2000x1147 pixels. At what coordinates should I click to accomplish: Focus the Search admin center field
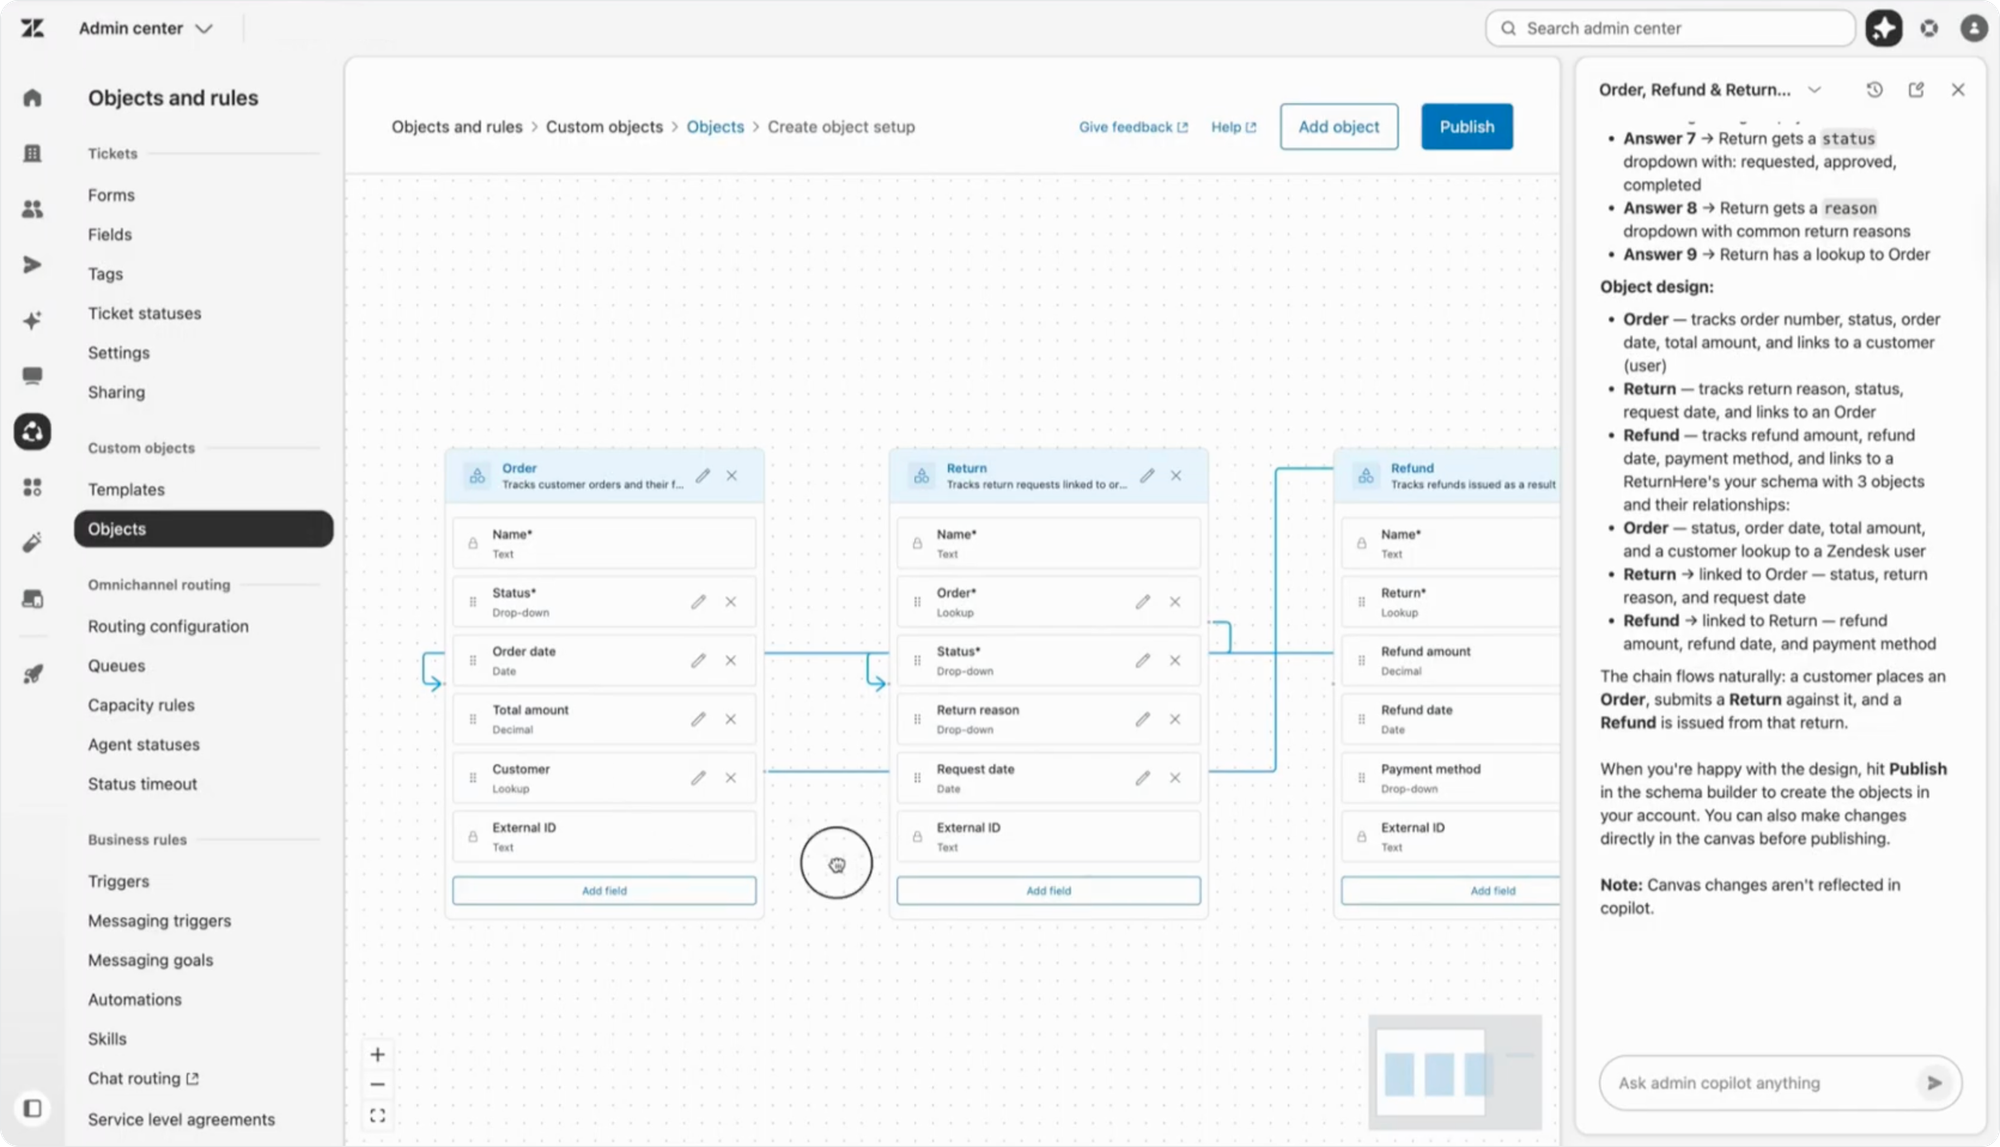pyautogui.click(x=1670, y=28)
